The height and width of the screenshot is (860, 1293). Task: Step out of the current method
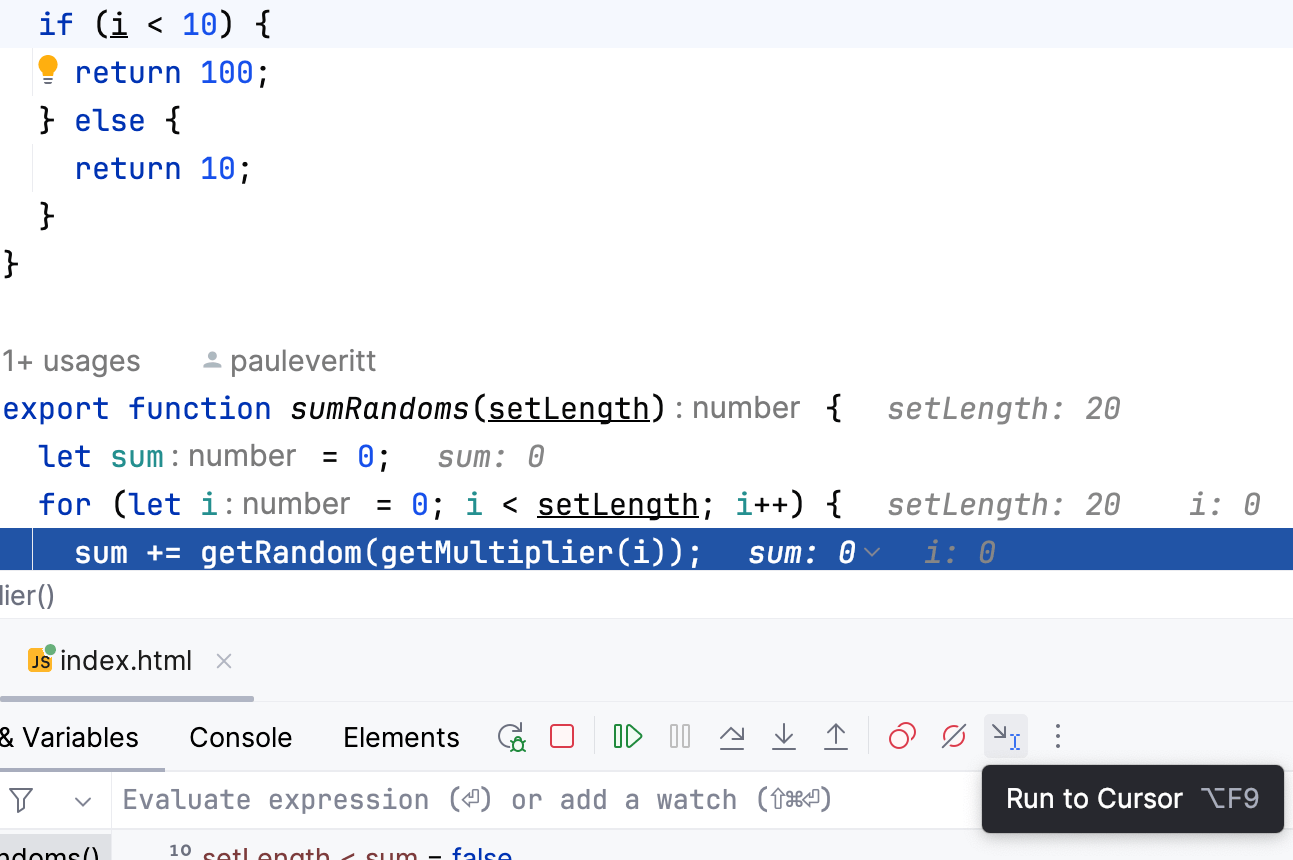point(835,736)
